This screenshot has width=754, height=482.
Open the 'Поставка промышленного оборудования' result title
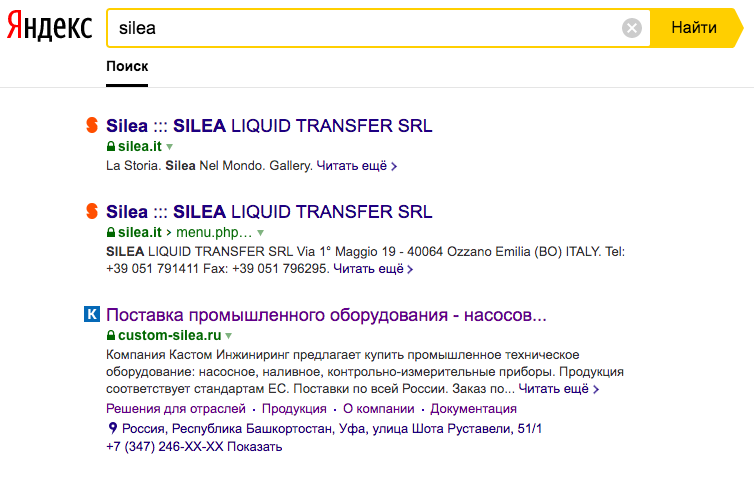tap(326, 315)
